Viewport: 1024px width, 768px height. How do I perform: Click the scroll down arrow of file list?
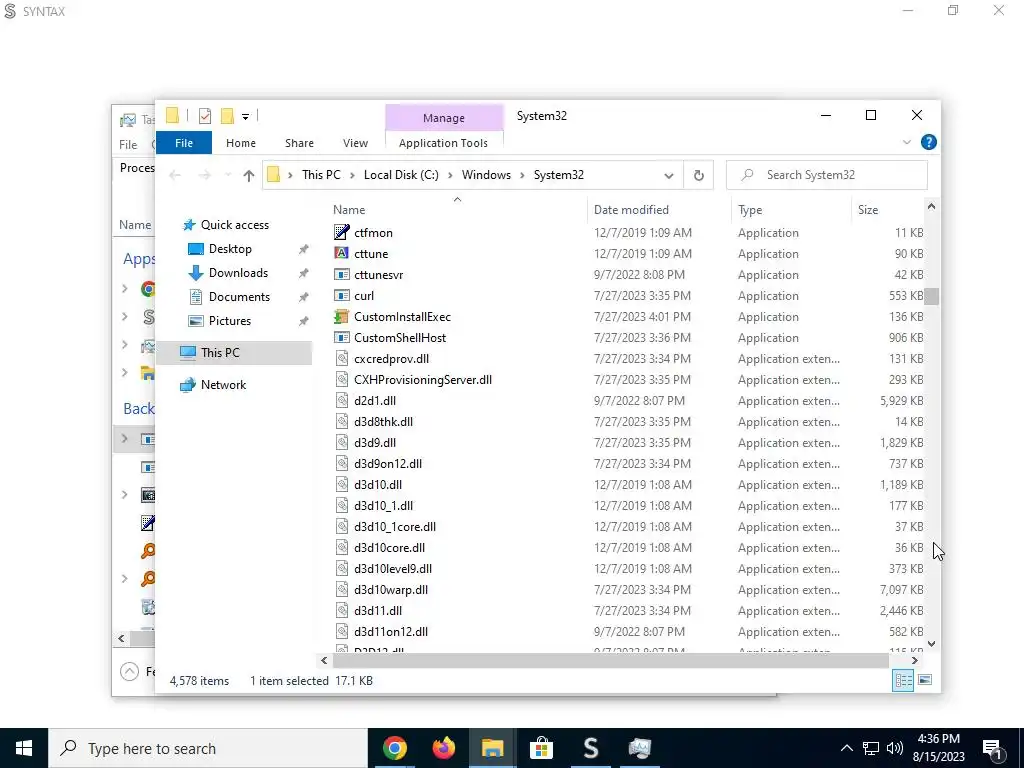tap(932, 643)
